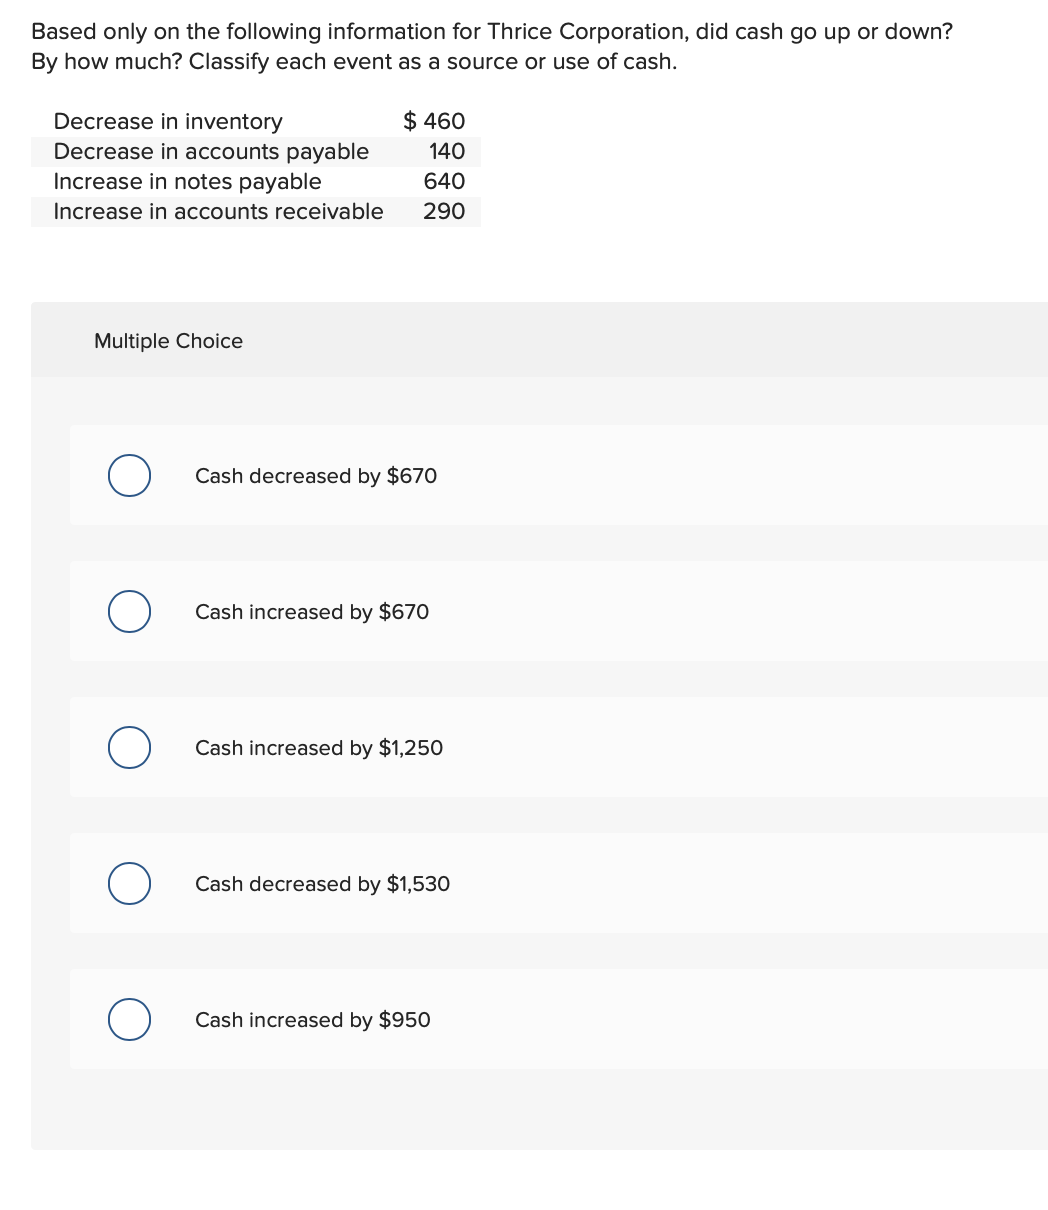Click the answer text "Cash decreased by $670"

point(315,476)
